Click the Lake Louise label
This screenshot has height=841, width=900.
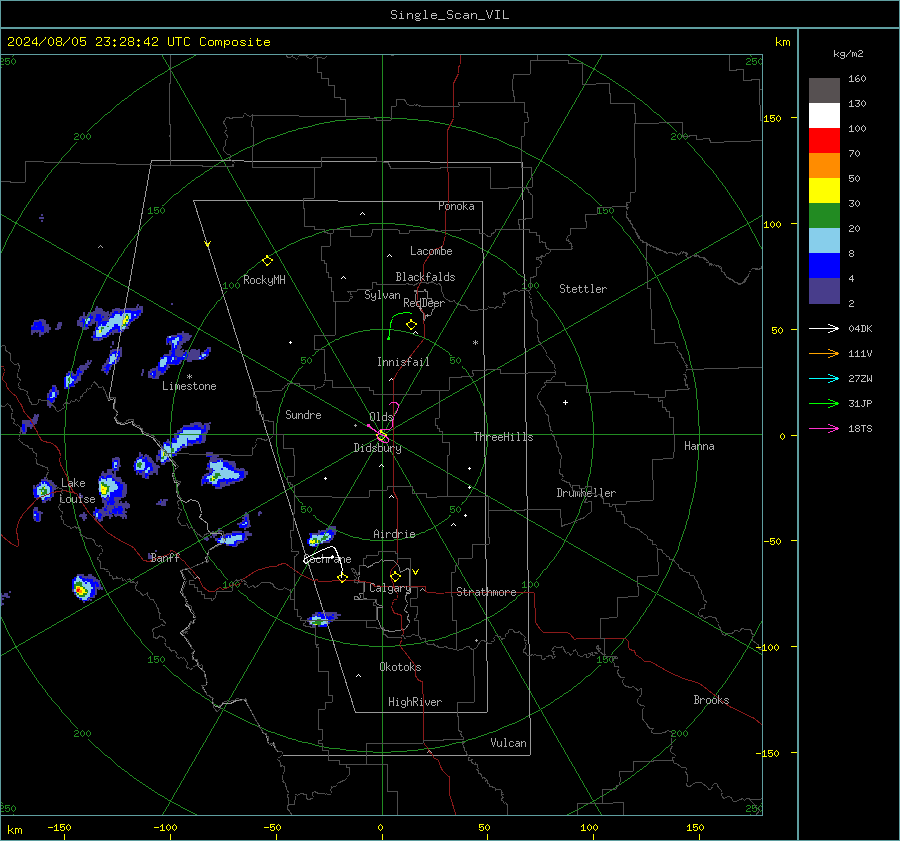(x=77, y=491)
